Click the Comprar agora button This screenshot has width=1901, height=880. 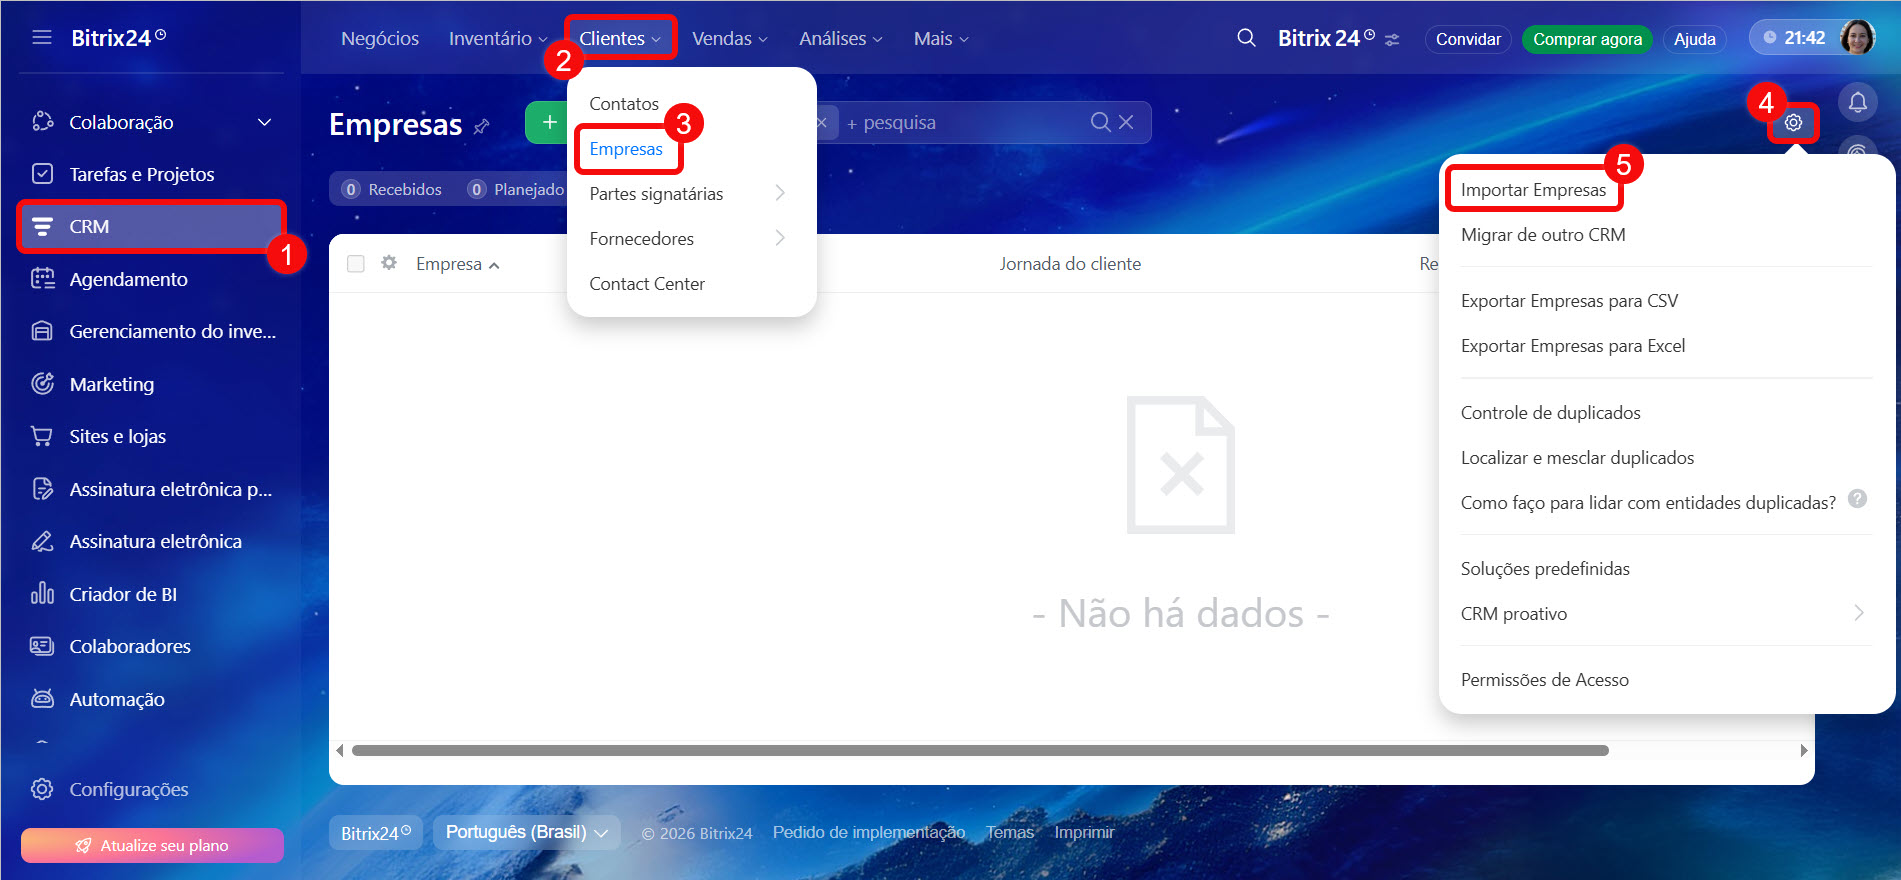(1587, 39)
